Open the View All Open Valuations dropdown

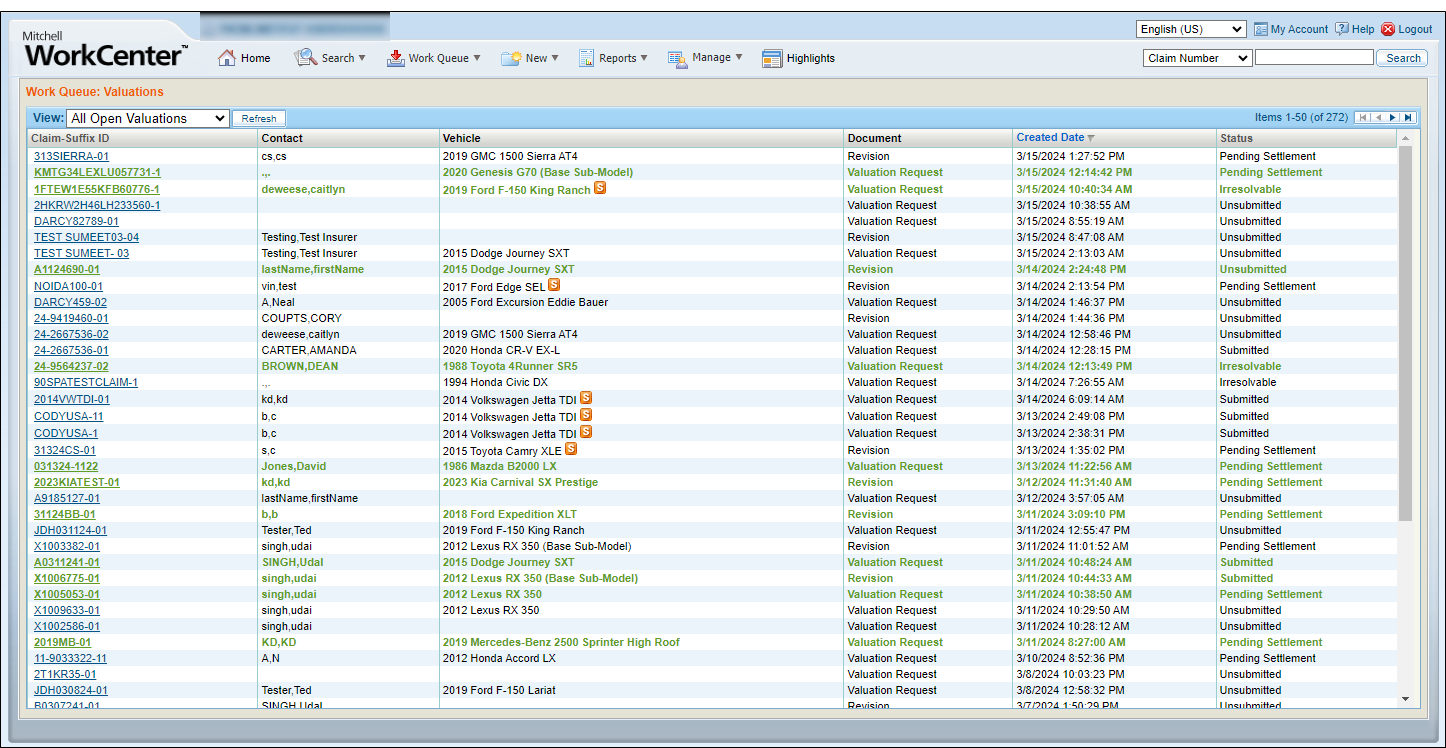click(148, 118)
